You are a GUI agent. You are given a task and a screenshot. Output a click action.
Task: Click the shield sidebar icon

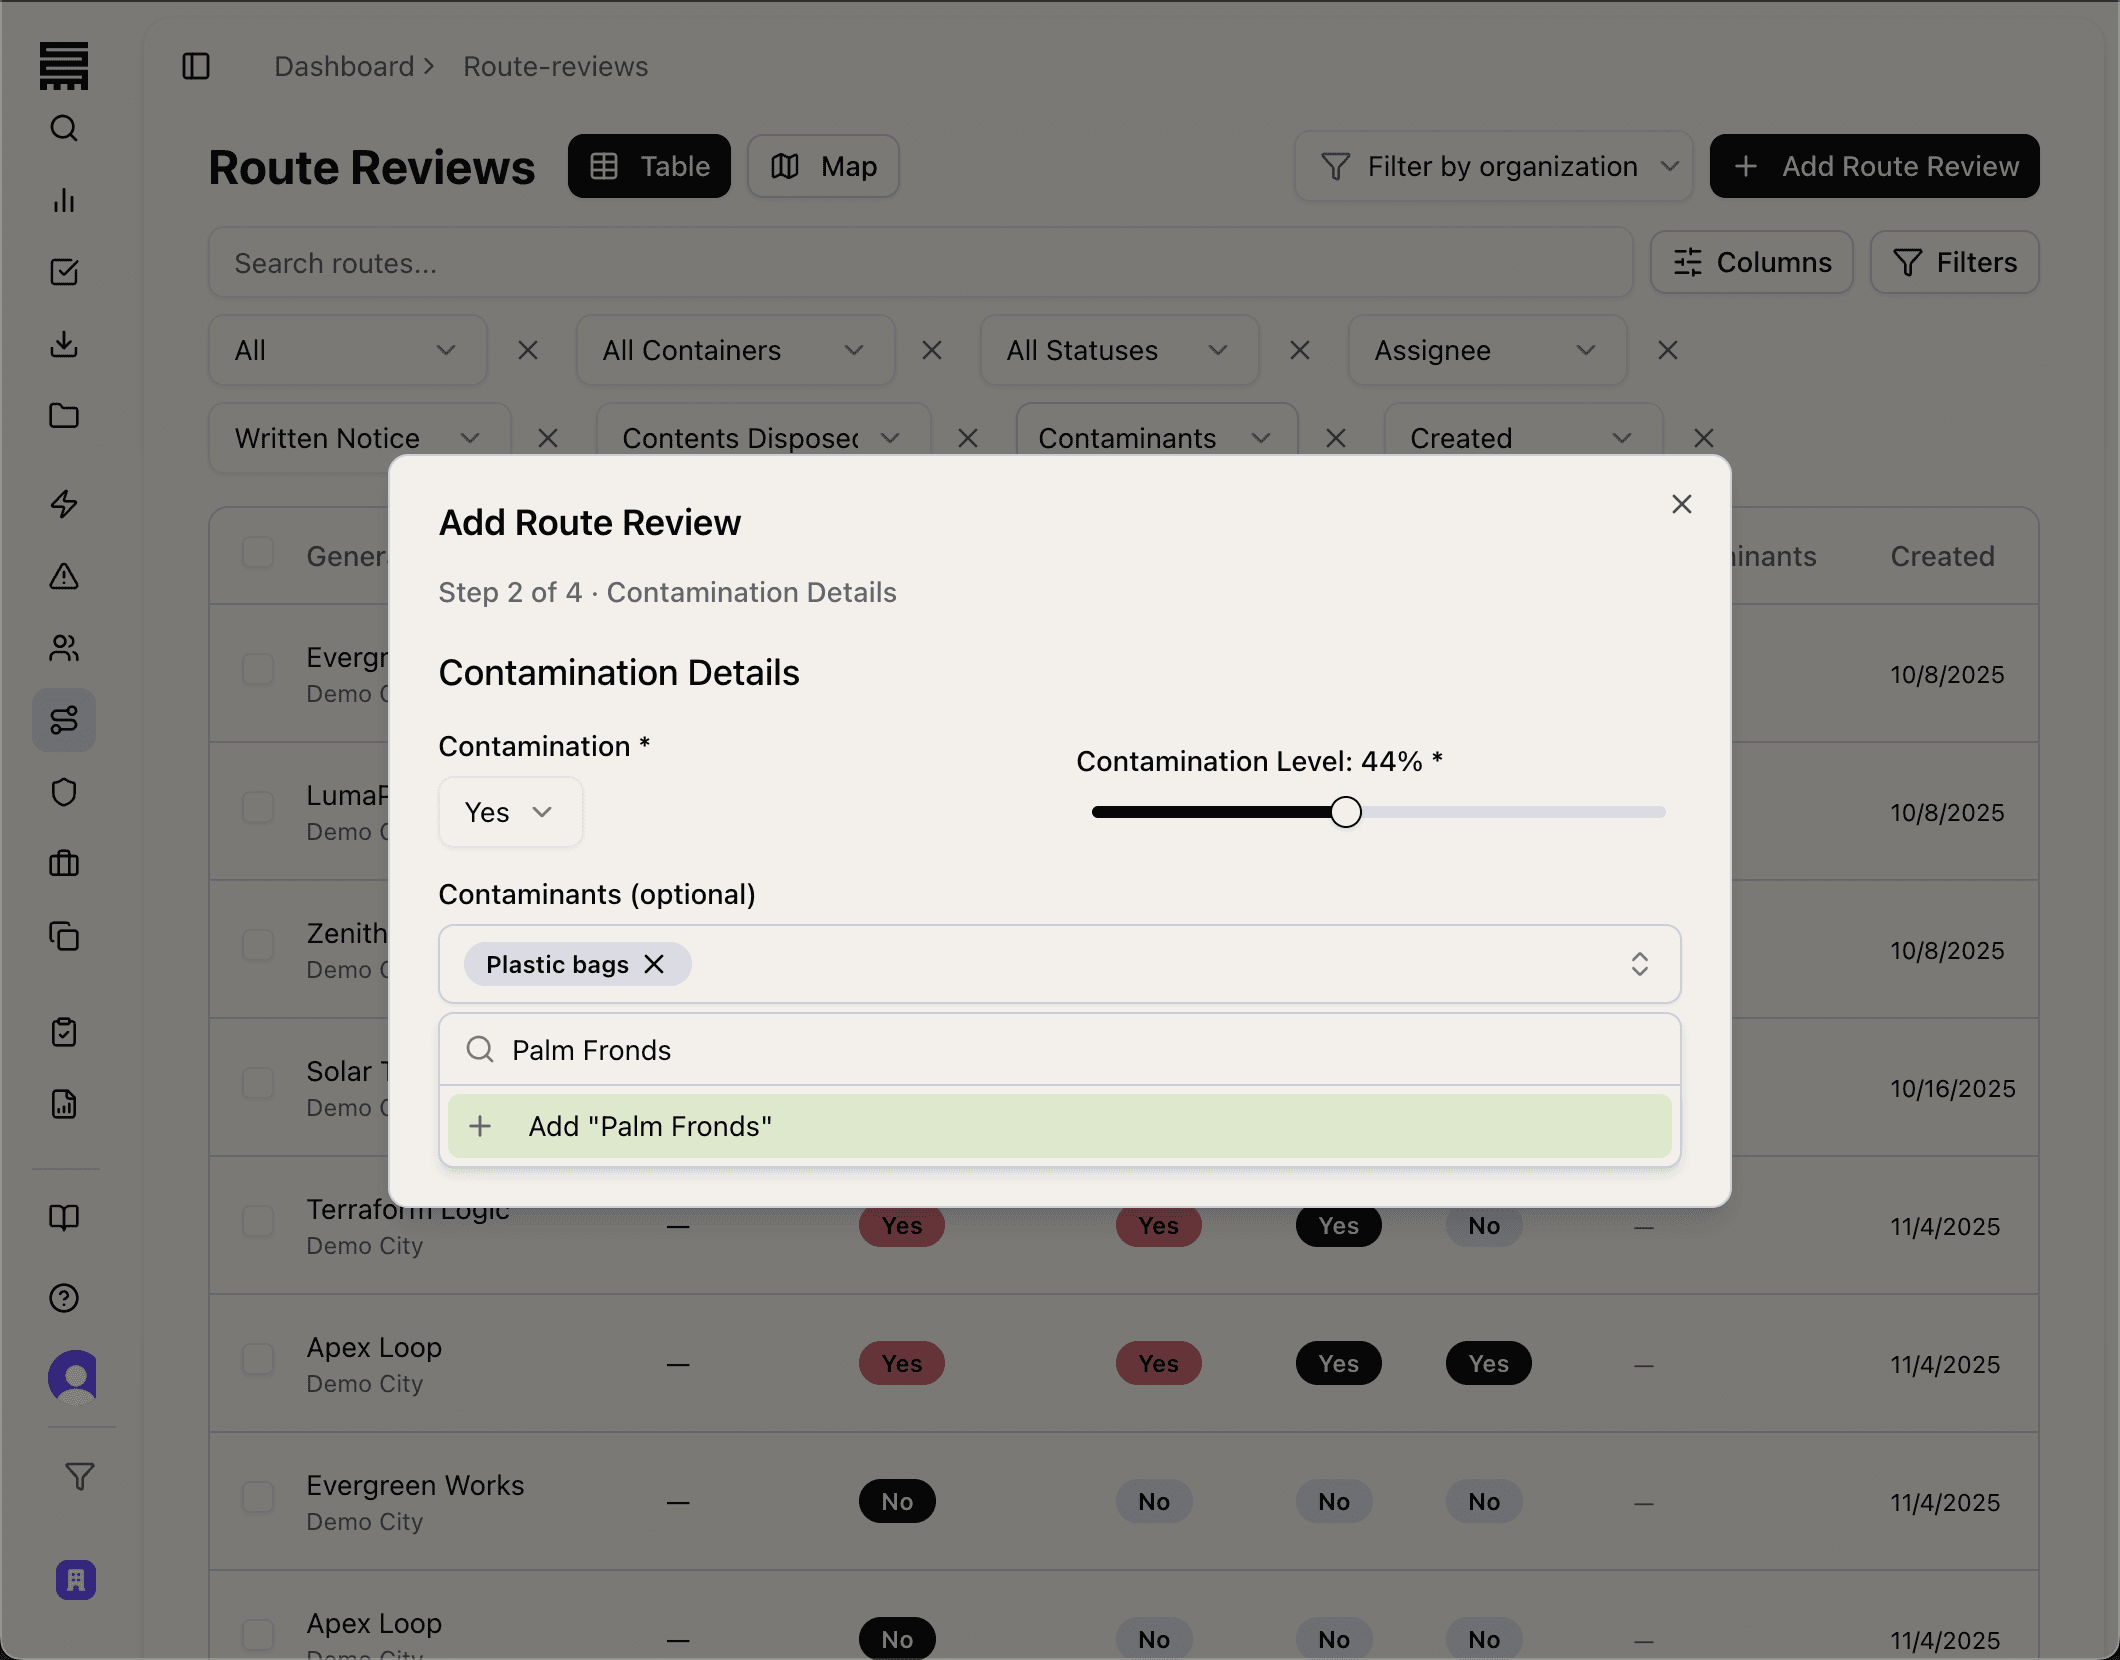(x=64, y=792)
